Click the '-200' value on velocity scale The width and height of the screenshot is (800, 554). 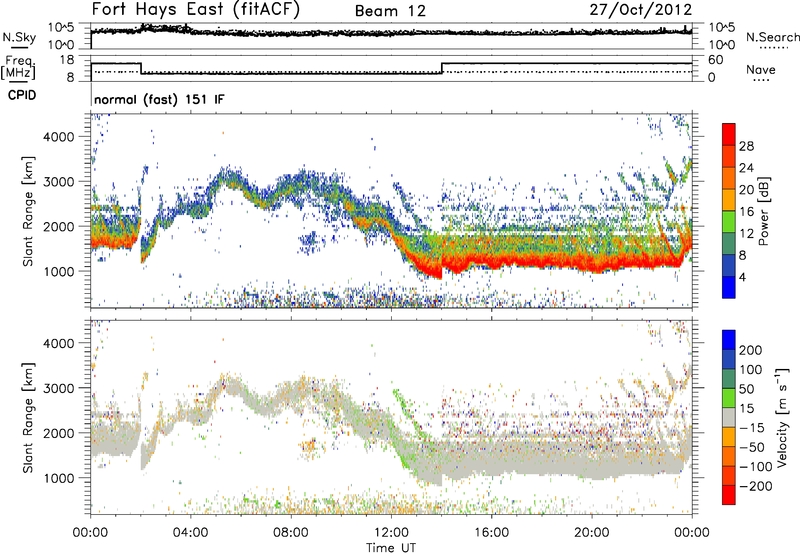756,486
